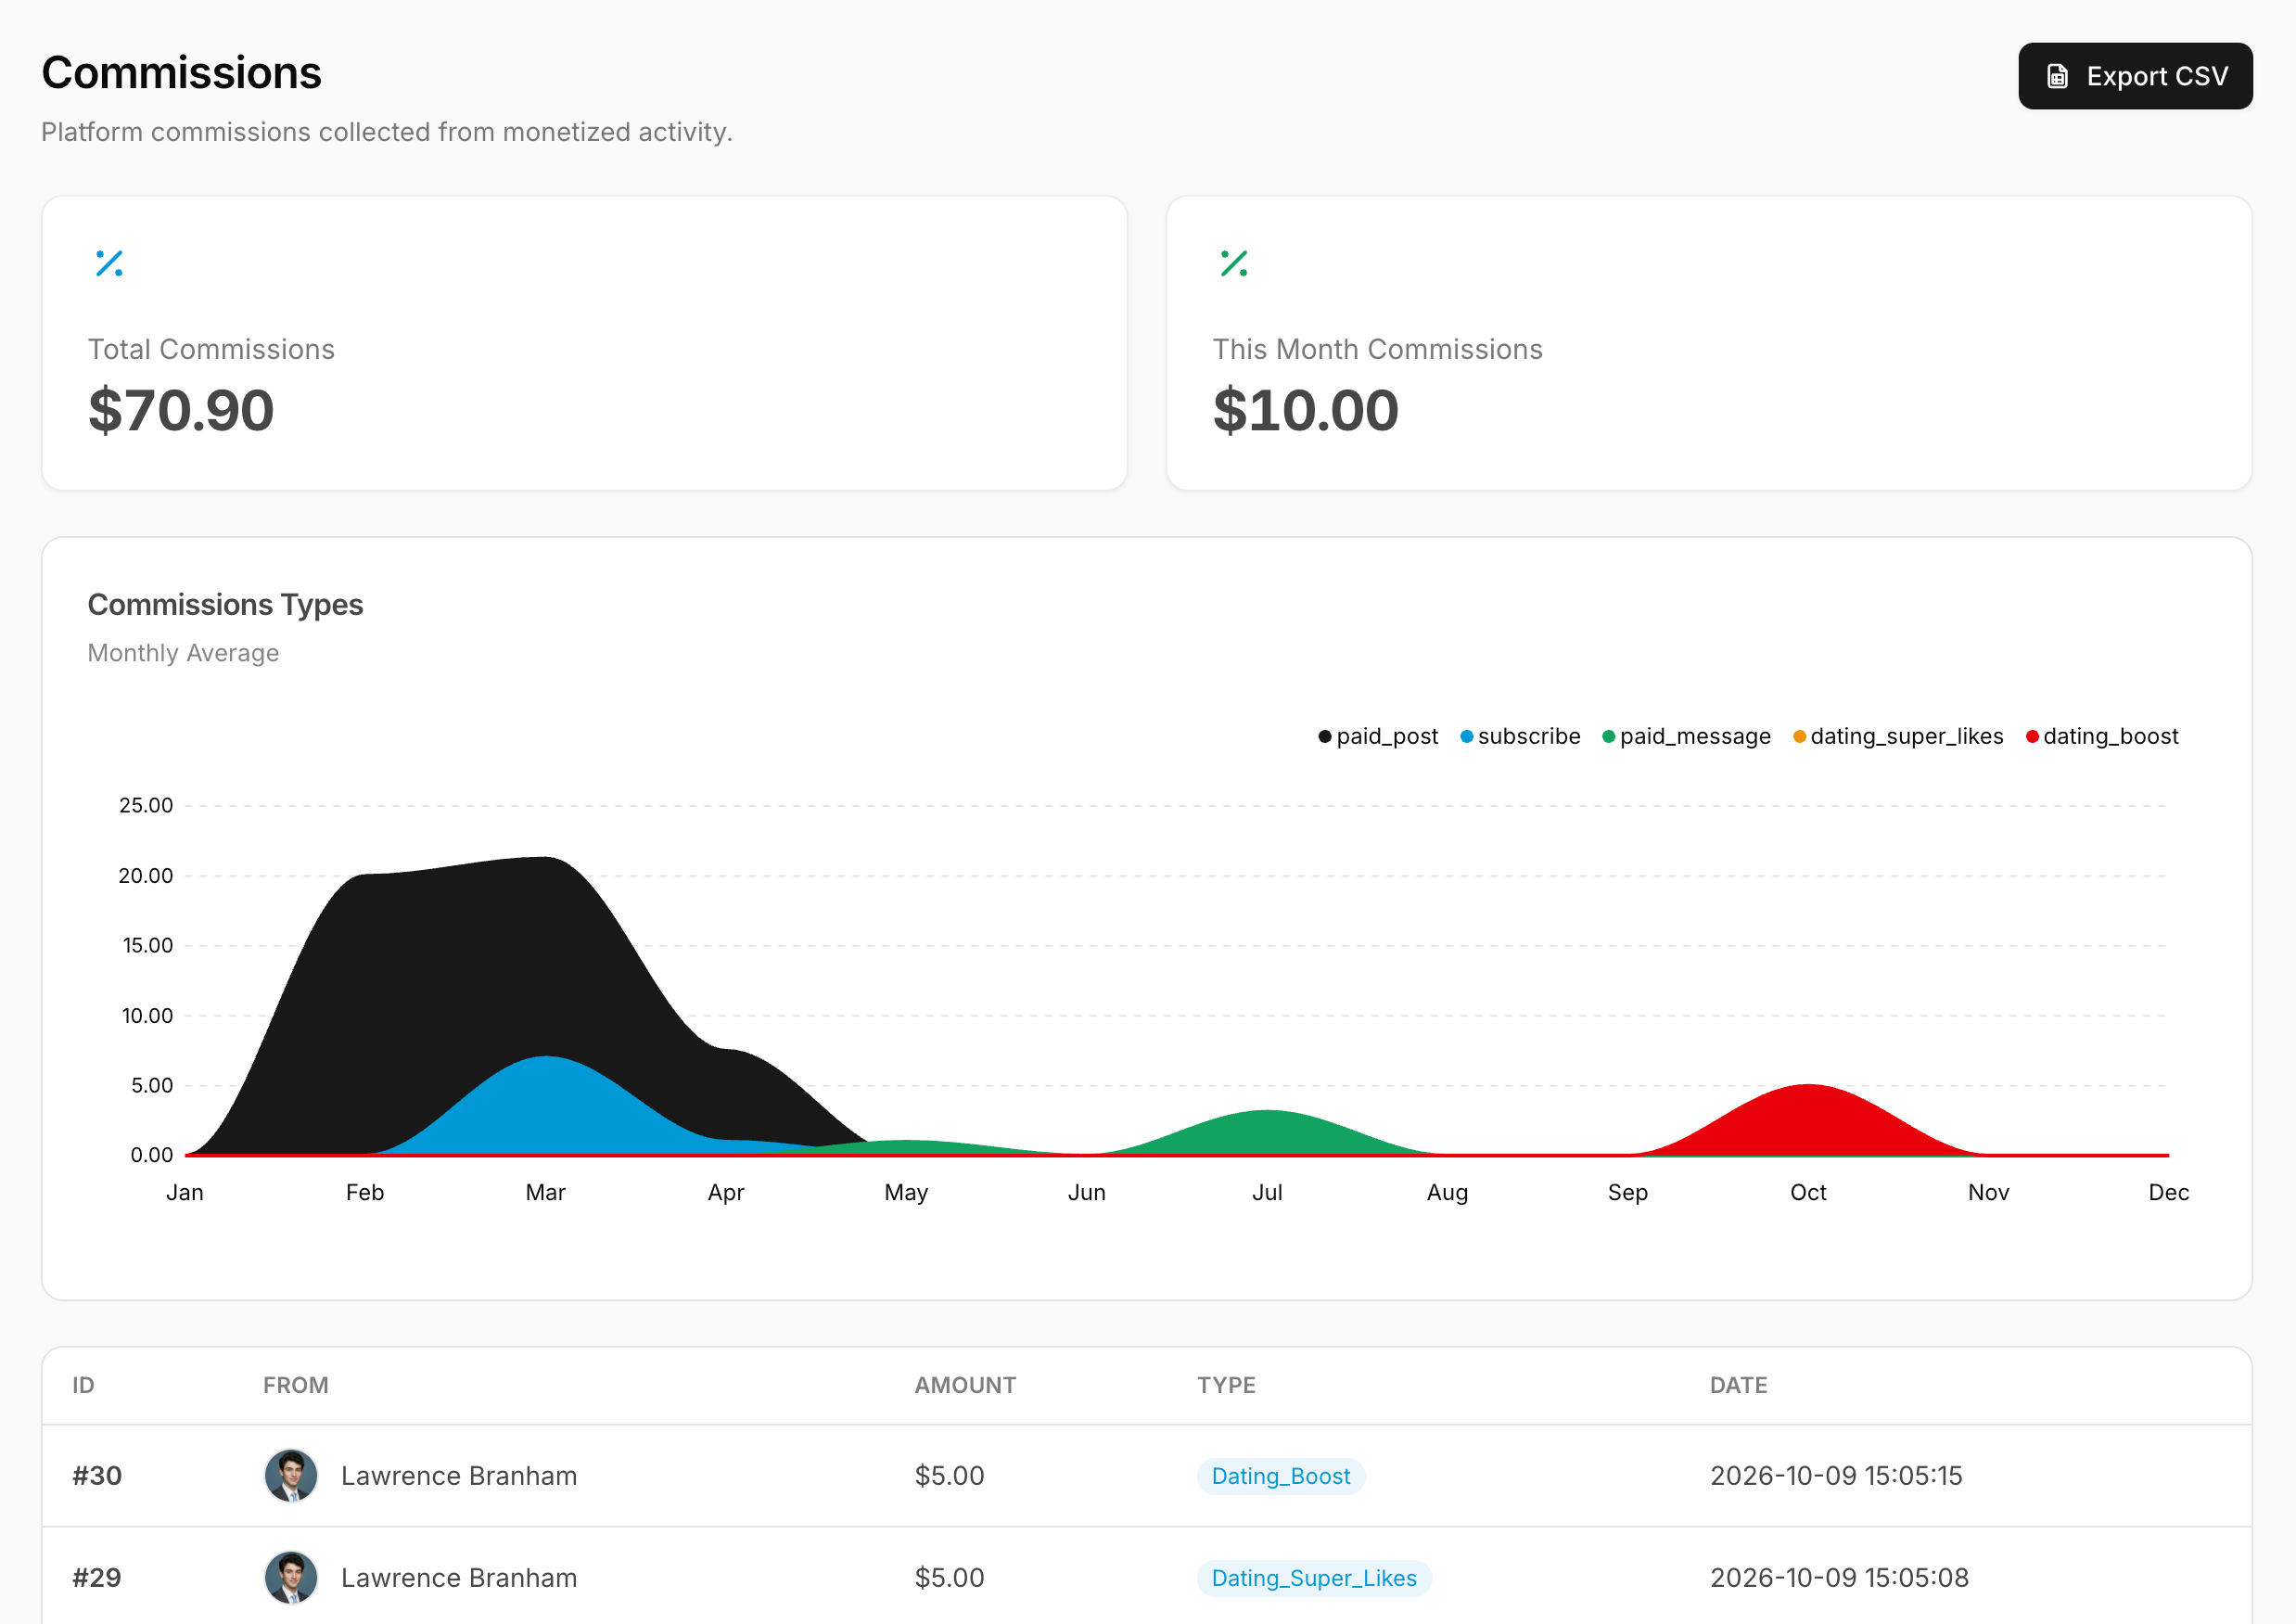Toggle the subscribe legend series
The image size is (2296, 1624).
pos(1520,736)
